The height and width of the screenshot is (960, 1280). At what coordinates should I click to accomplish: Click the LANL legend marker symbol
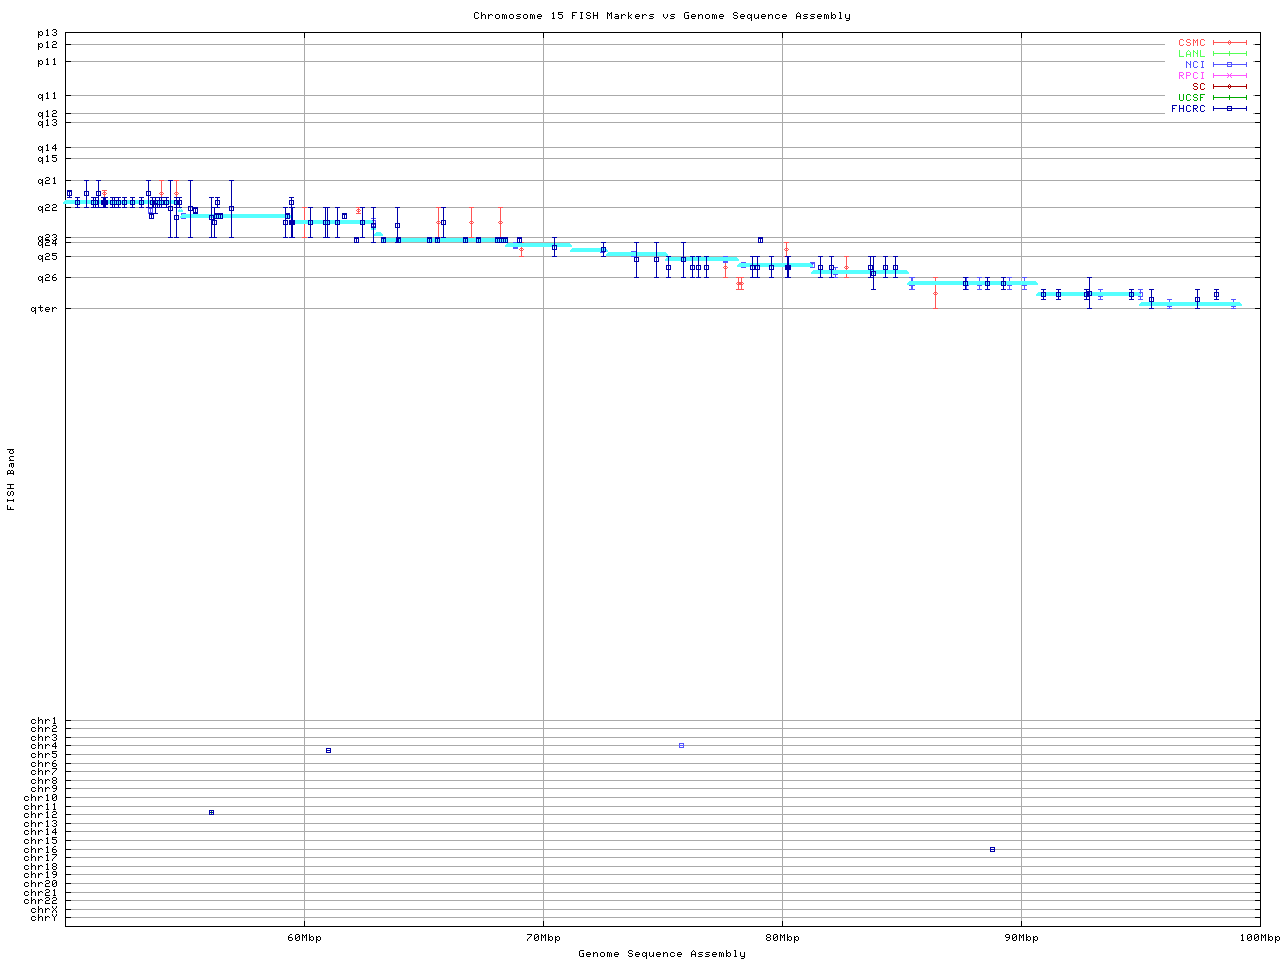1229,54
